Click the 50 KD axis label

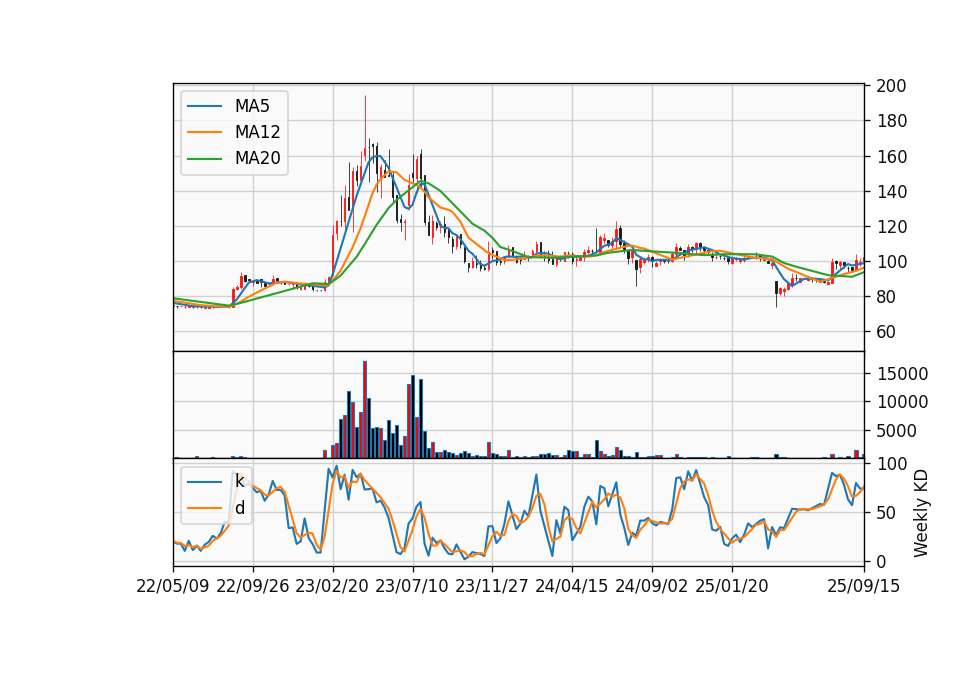click(886, 512)
